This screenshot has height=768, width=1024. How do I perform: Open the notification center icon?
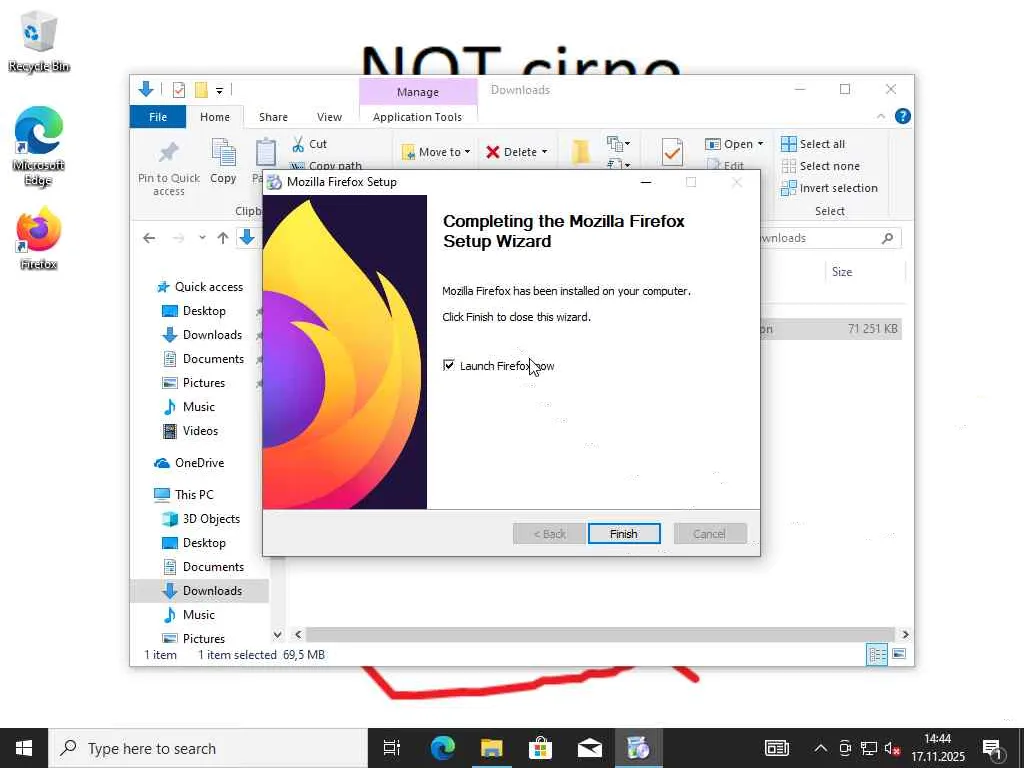[x=993, y=749]
